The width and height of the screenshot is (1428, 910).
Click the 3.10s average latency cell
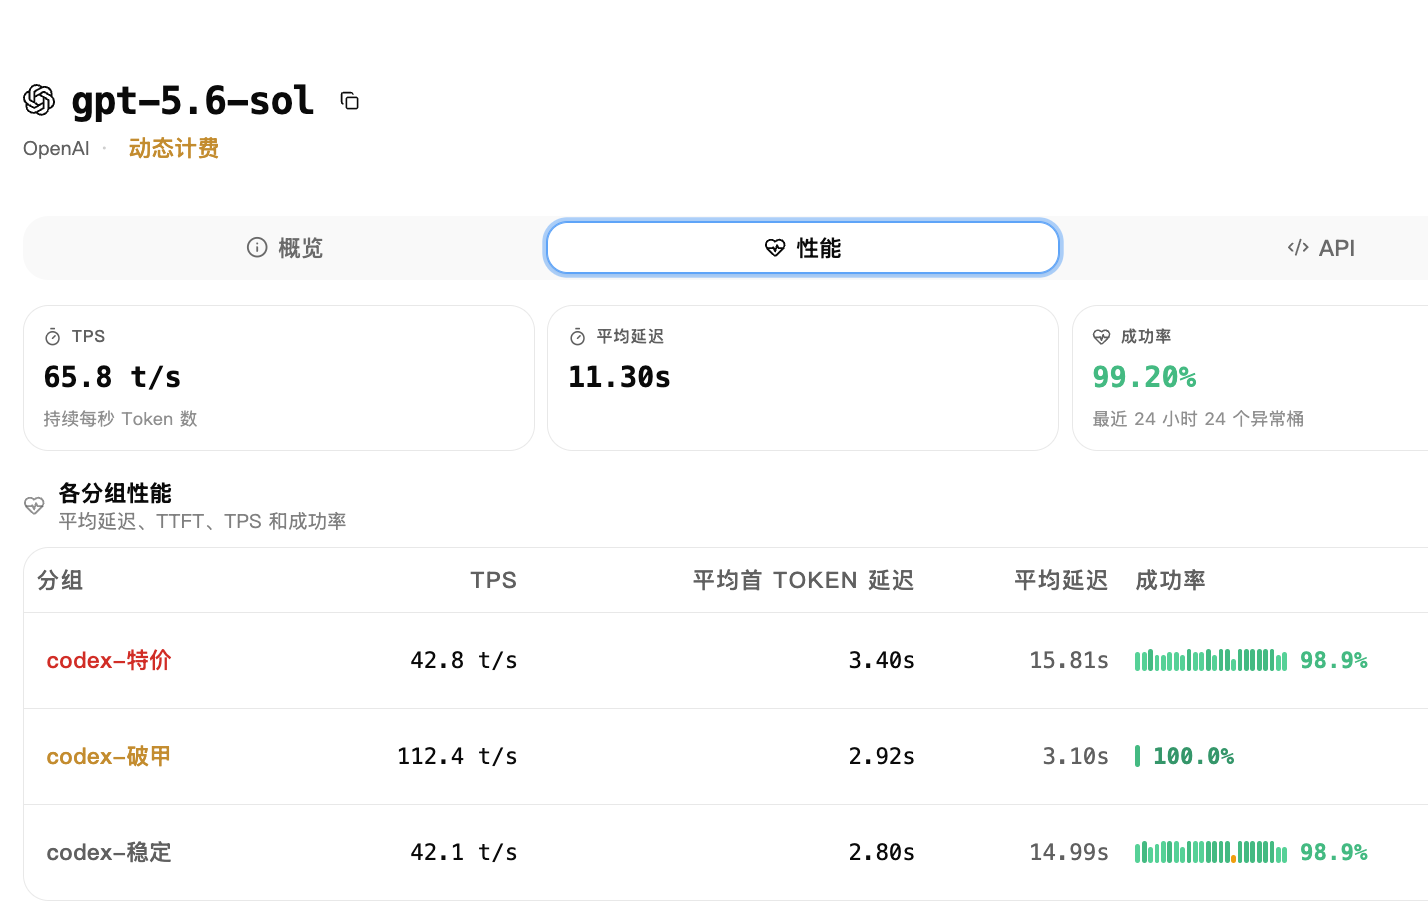pyautogui.click(x=1076, y=756)
